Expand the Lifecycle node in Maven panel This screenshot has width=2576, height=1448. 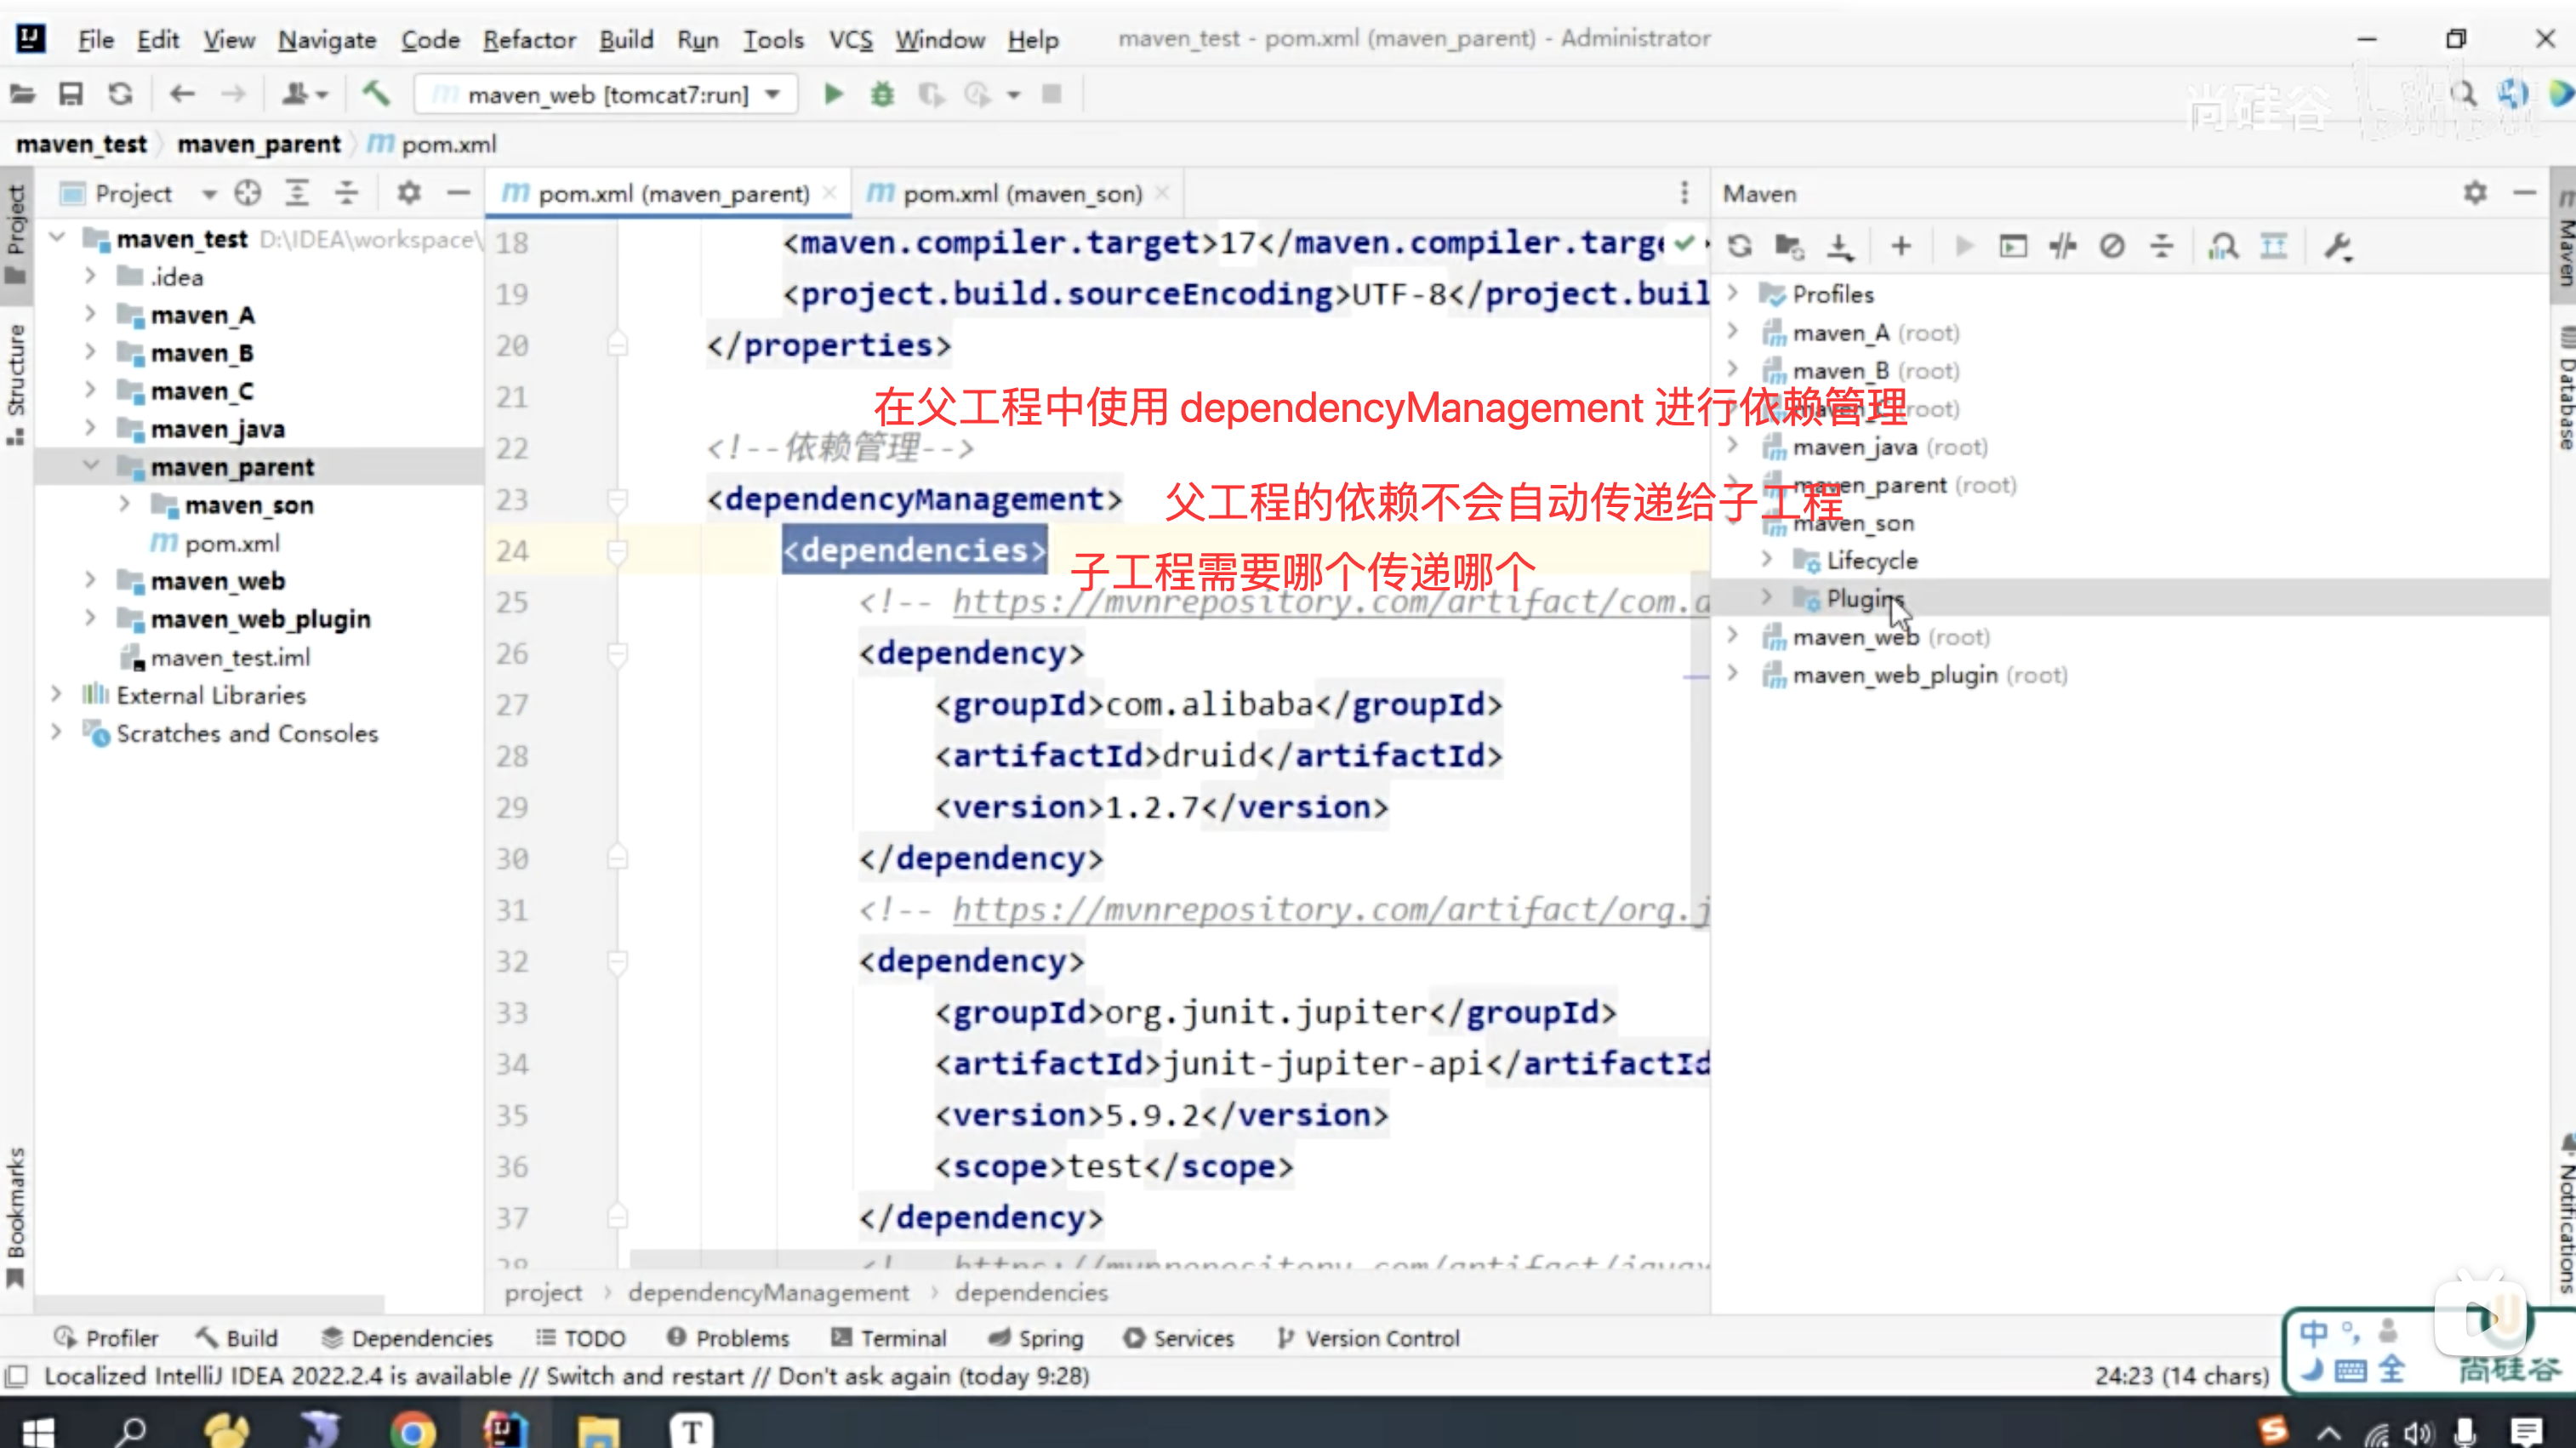tap(1766, 559)
